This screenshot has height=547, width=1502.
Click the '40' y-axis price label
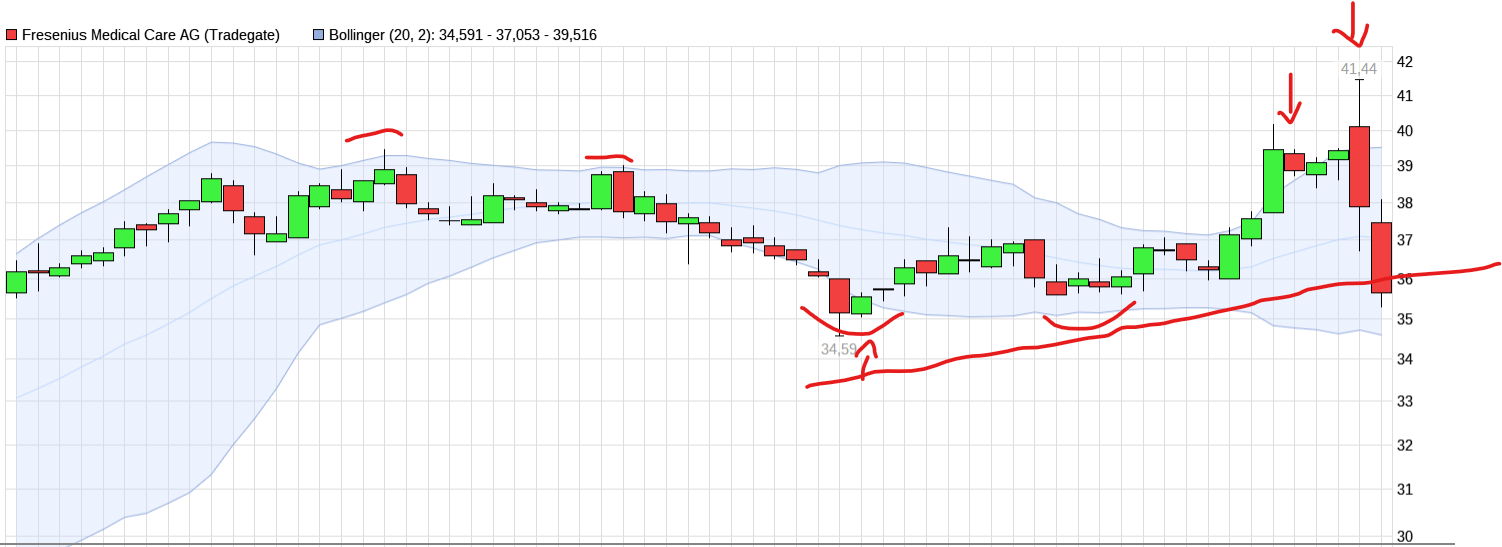pos(1404,131)
